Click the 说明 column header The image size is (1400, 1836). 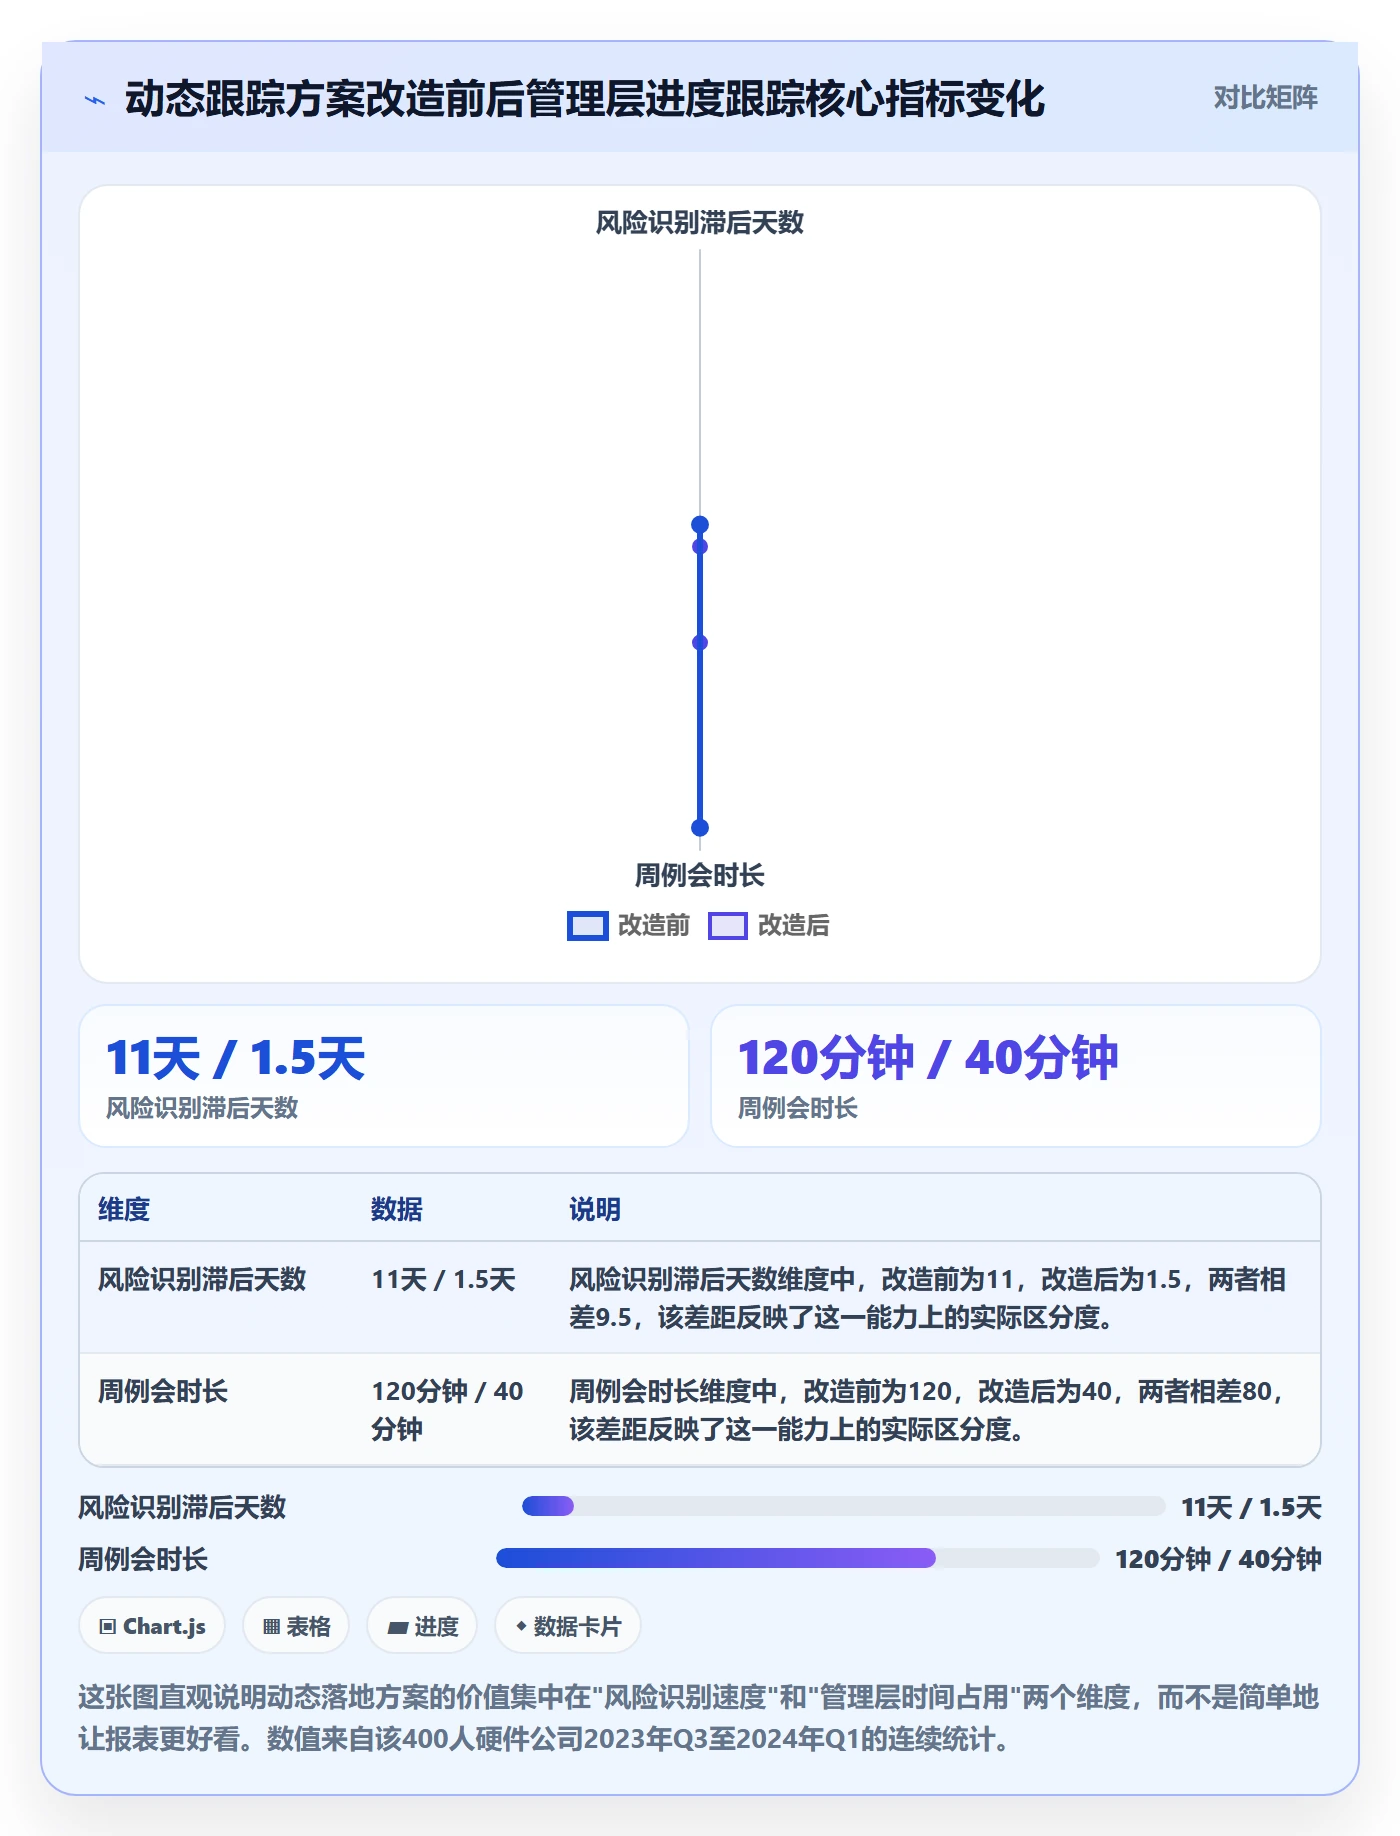[x=595, y=1209]
